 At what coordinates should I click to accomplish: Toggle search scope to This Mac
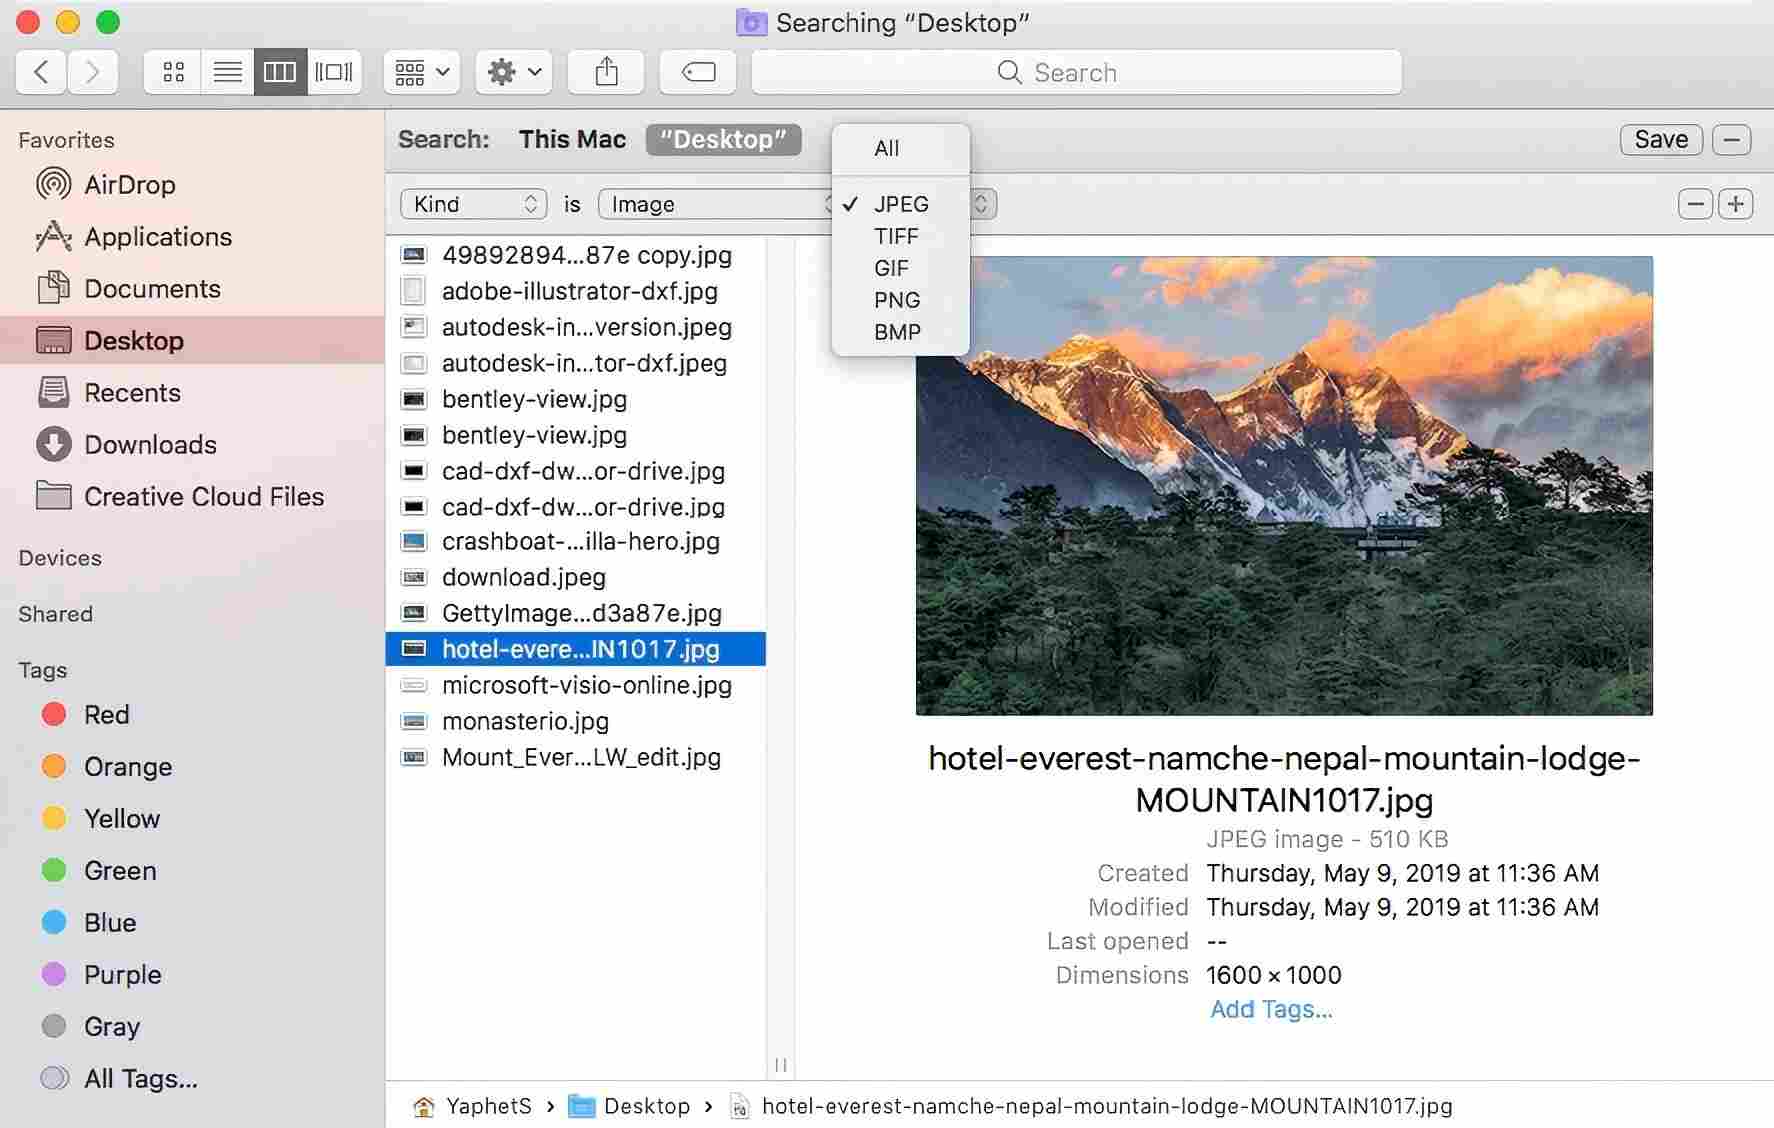point(572,140)
